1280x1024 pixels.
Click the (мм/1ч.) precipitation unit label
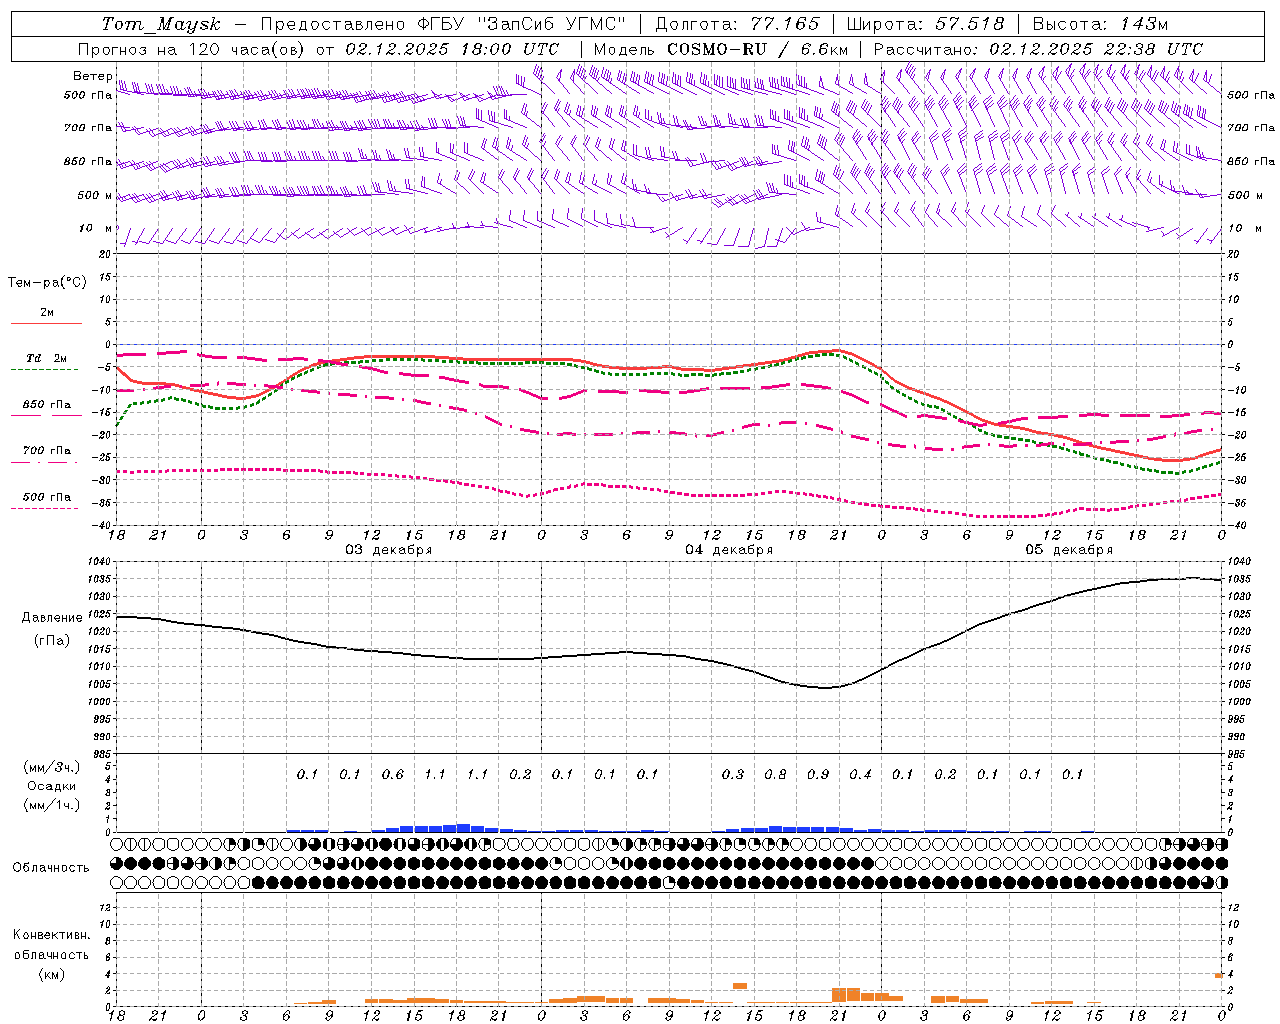pos(53,805)
